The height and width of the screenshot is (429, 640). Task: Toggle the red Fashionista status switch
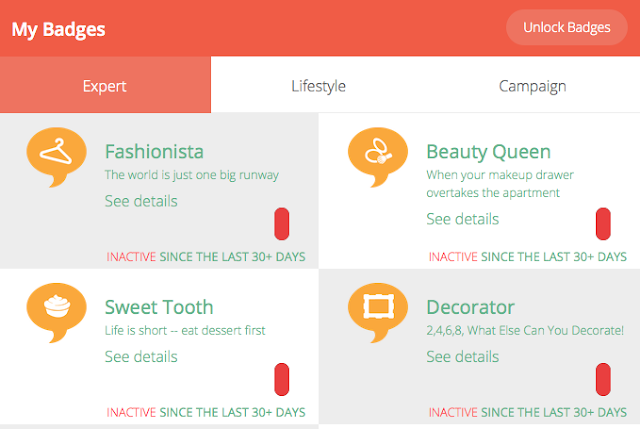pyautogui.click(x=282, y=224)
